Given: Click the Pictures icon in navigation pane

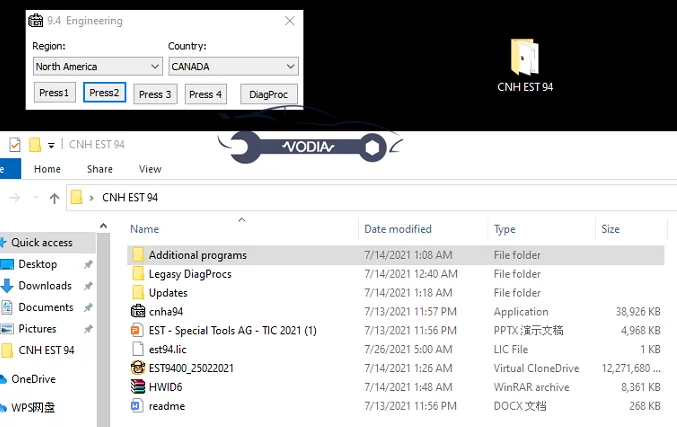Looking at the screenshot, I should tap(7, 329).
